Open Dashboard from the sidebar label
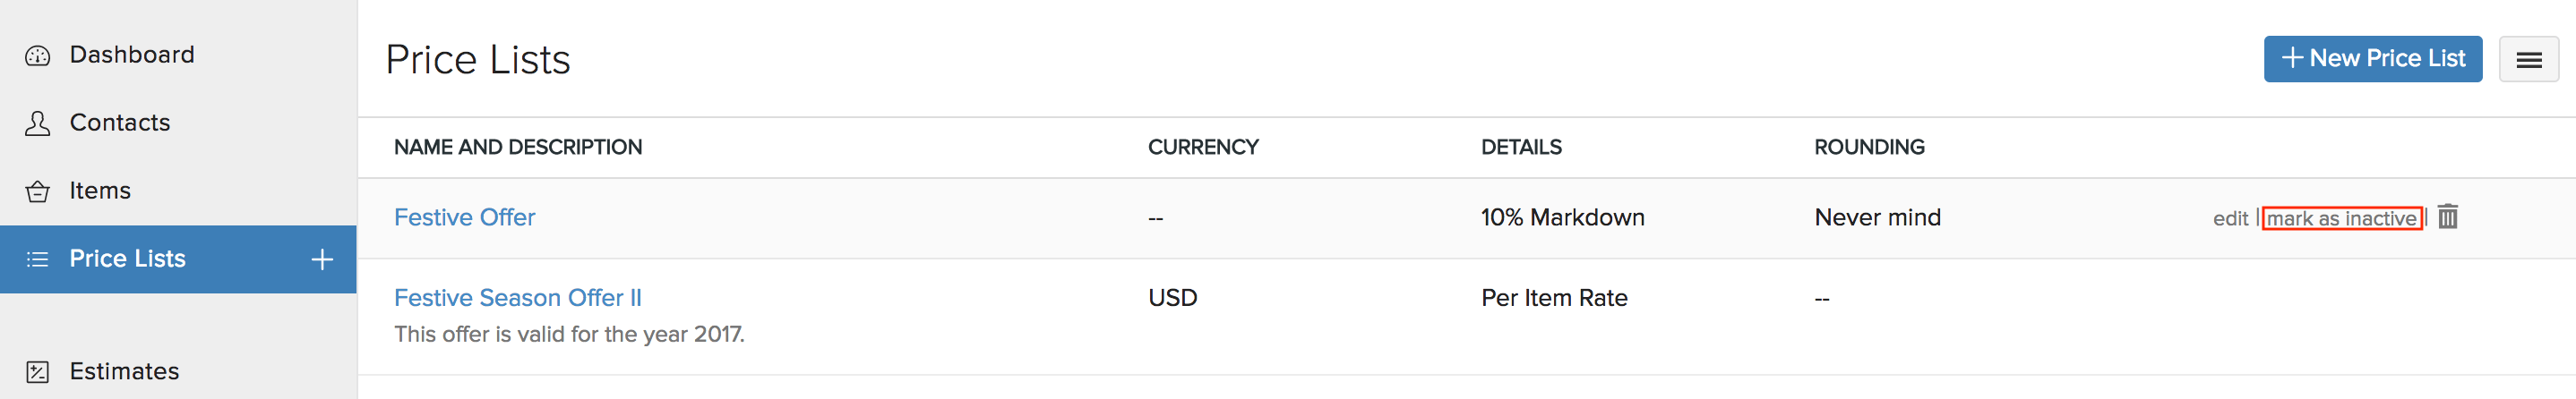This screenshot has width=2576, height=399. (x=132, y=55)
